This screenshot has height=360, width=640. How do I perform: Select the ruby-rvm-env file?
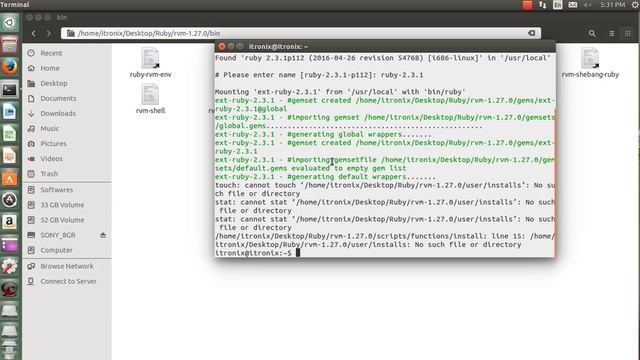coord(150,62)
